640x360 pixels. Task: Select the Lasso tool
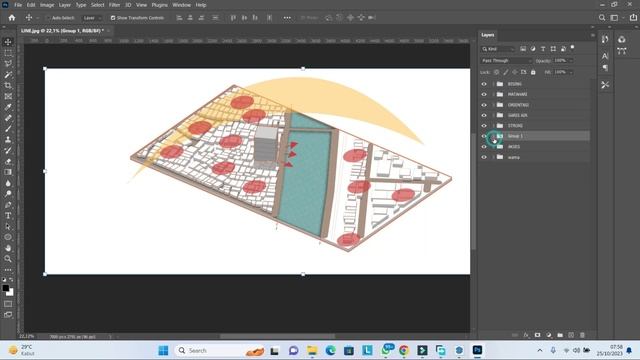tap(8, 64)
